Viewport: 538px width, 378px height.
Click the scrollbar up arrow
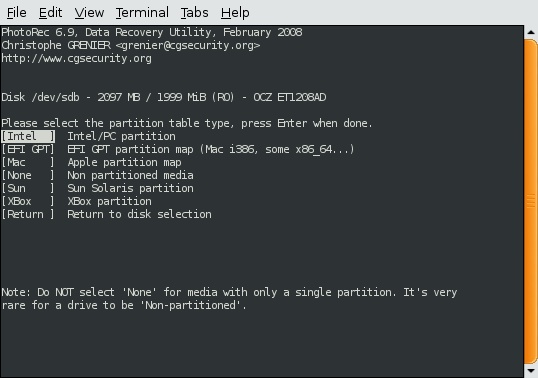tap(531, 32)
